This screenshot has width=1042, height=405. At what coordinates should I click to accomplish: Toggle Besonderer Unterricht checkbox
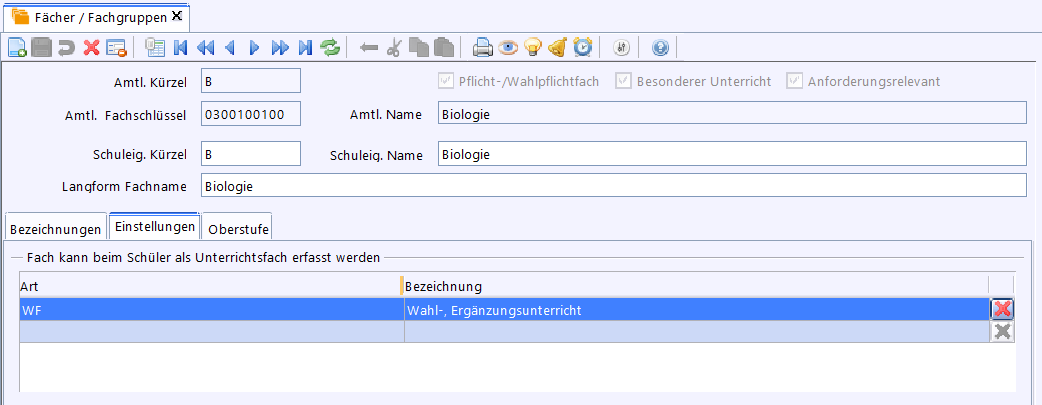click(623, 81)
